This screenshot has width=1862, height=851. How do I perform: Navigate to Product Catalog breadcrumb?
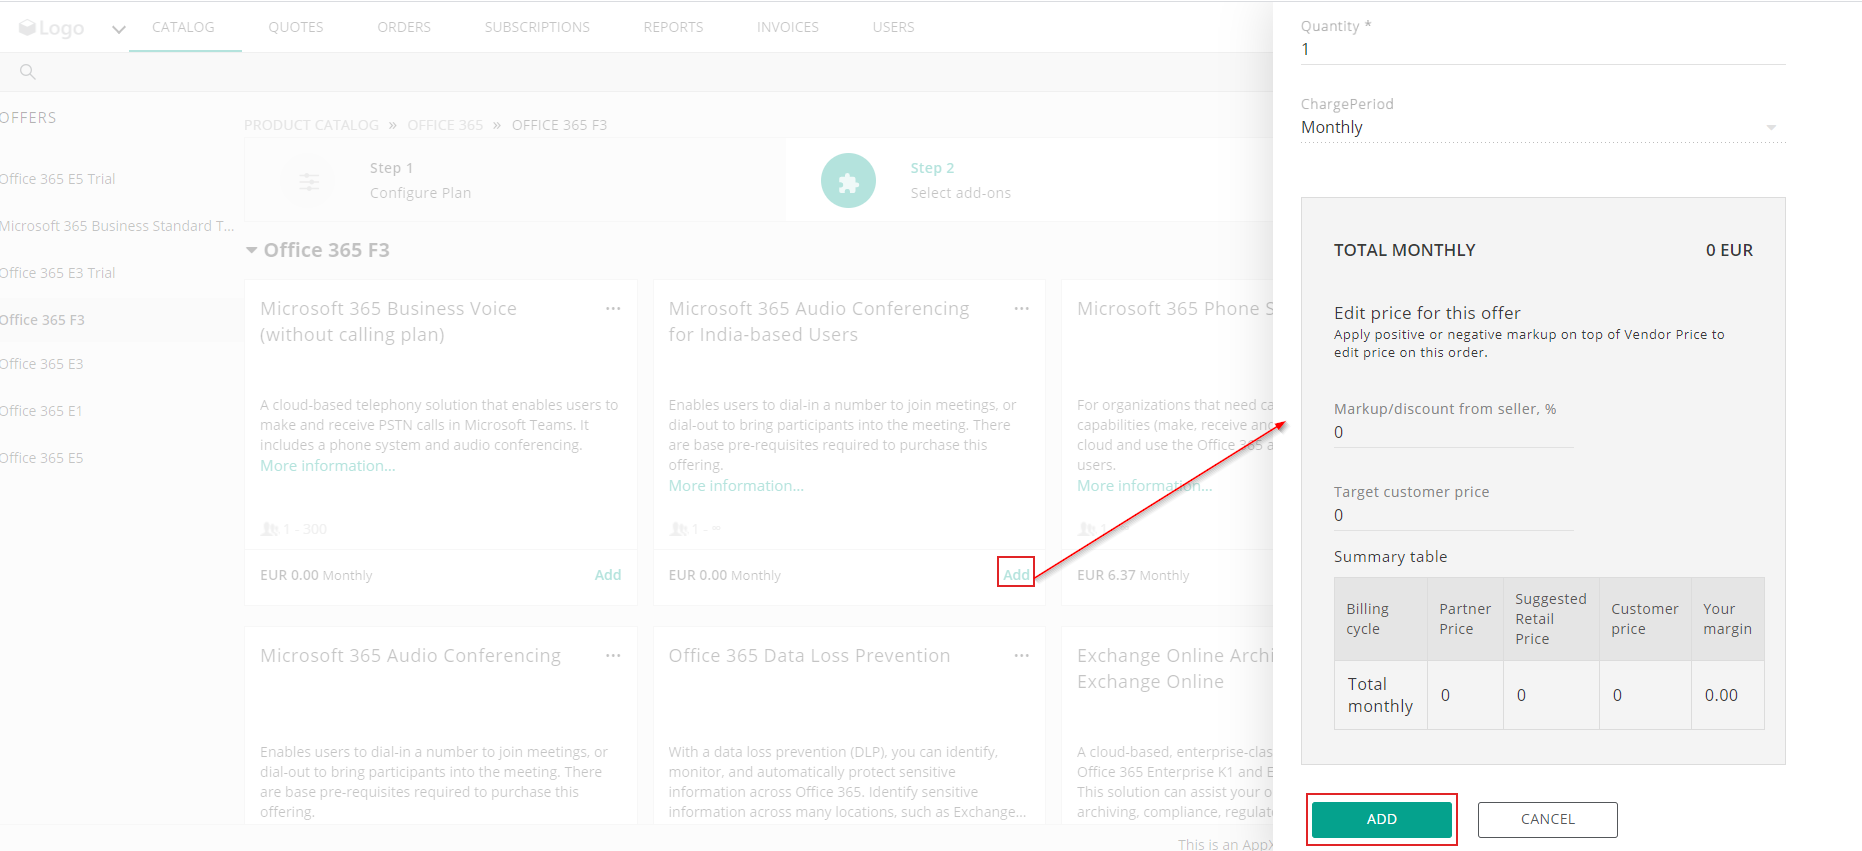point(312,125)
